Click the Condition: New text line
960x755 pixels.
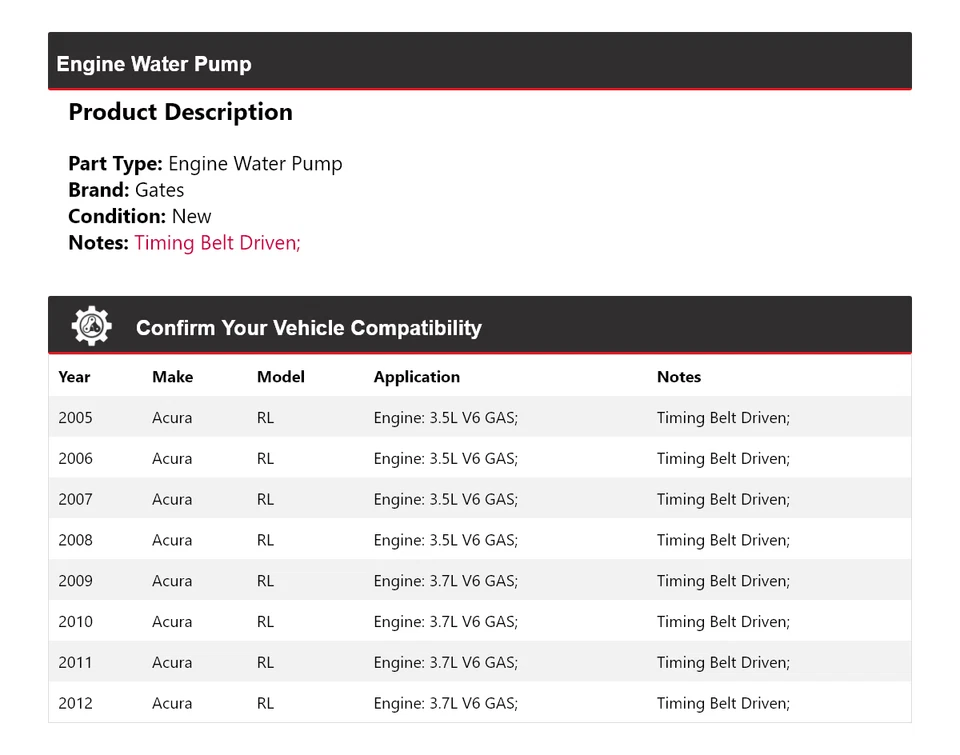coord(140,216)
